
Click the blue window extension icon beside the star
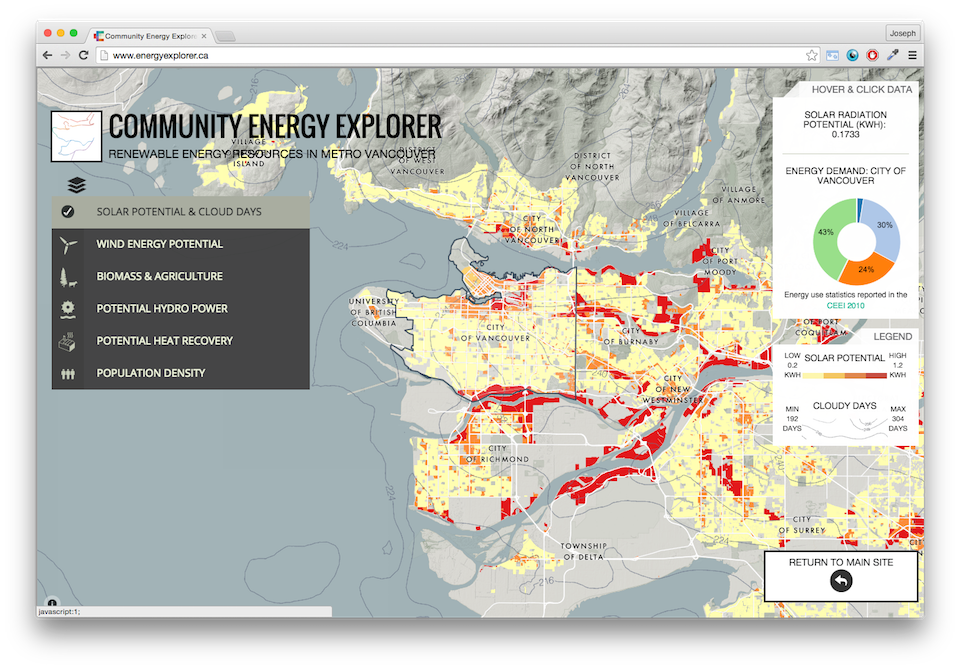pos(832,56)
